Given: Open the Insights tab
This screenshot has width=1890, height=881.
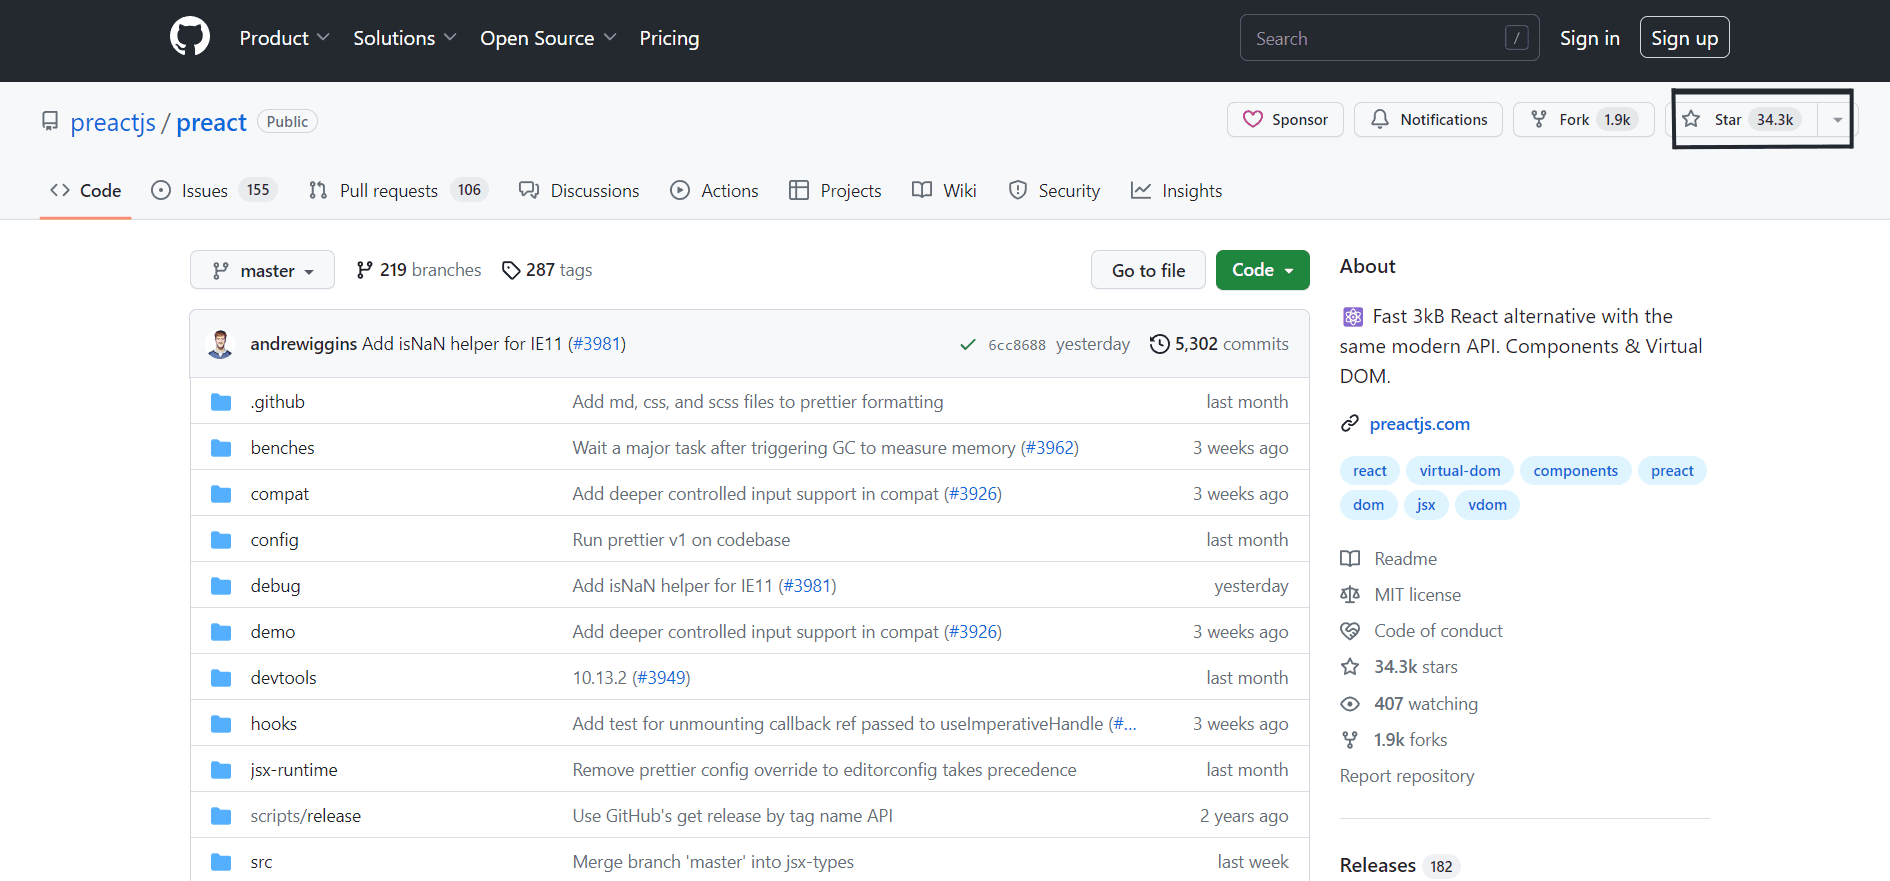Looking at the screenshot, I should pyautogui.click(x=1176, y=190).
